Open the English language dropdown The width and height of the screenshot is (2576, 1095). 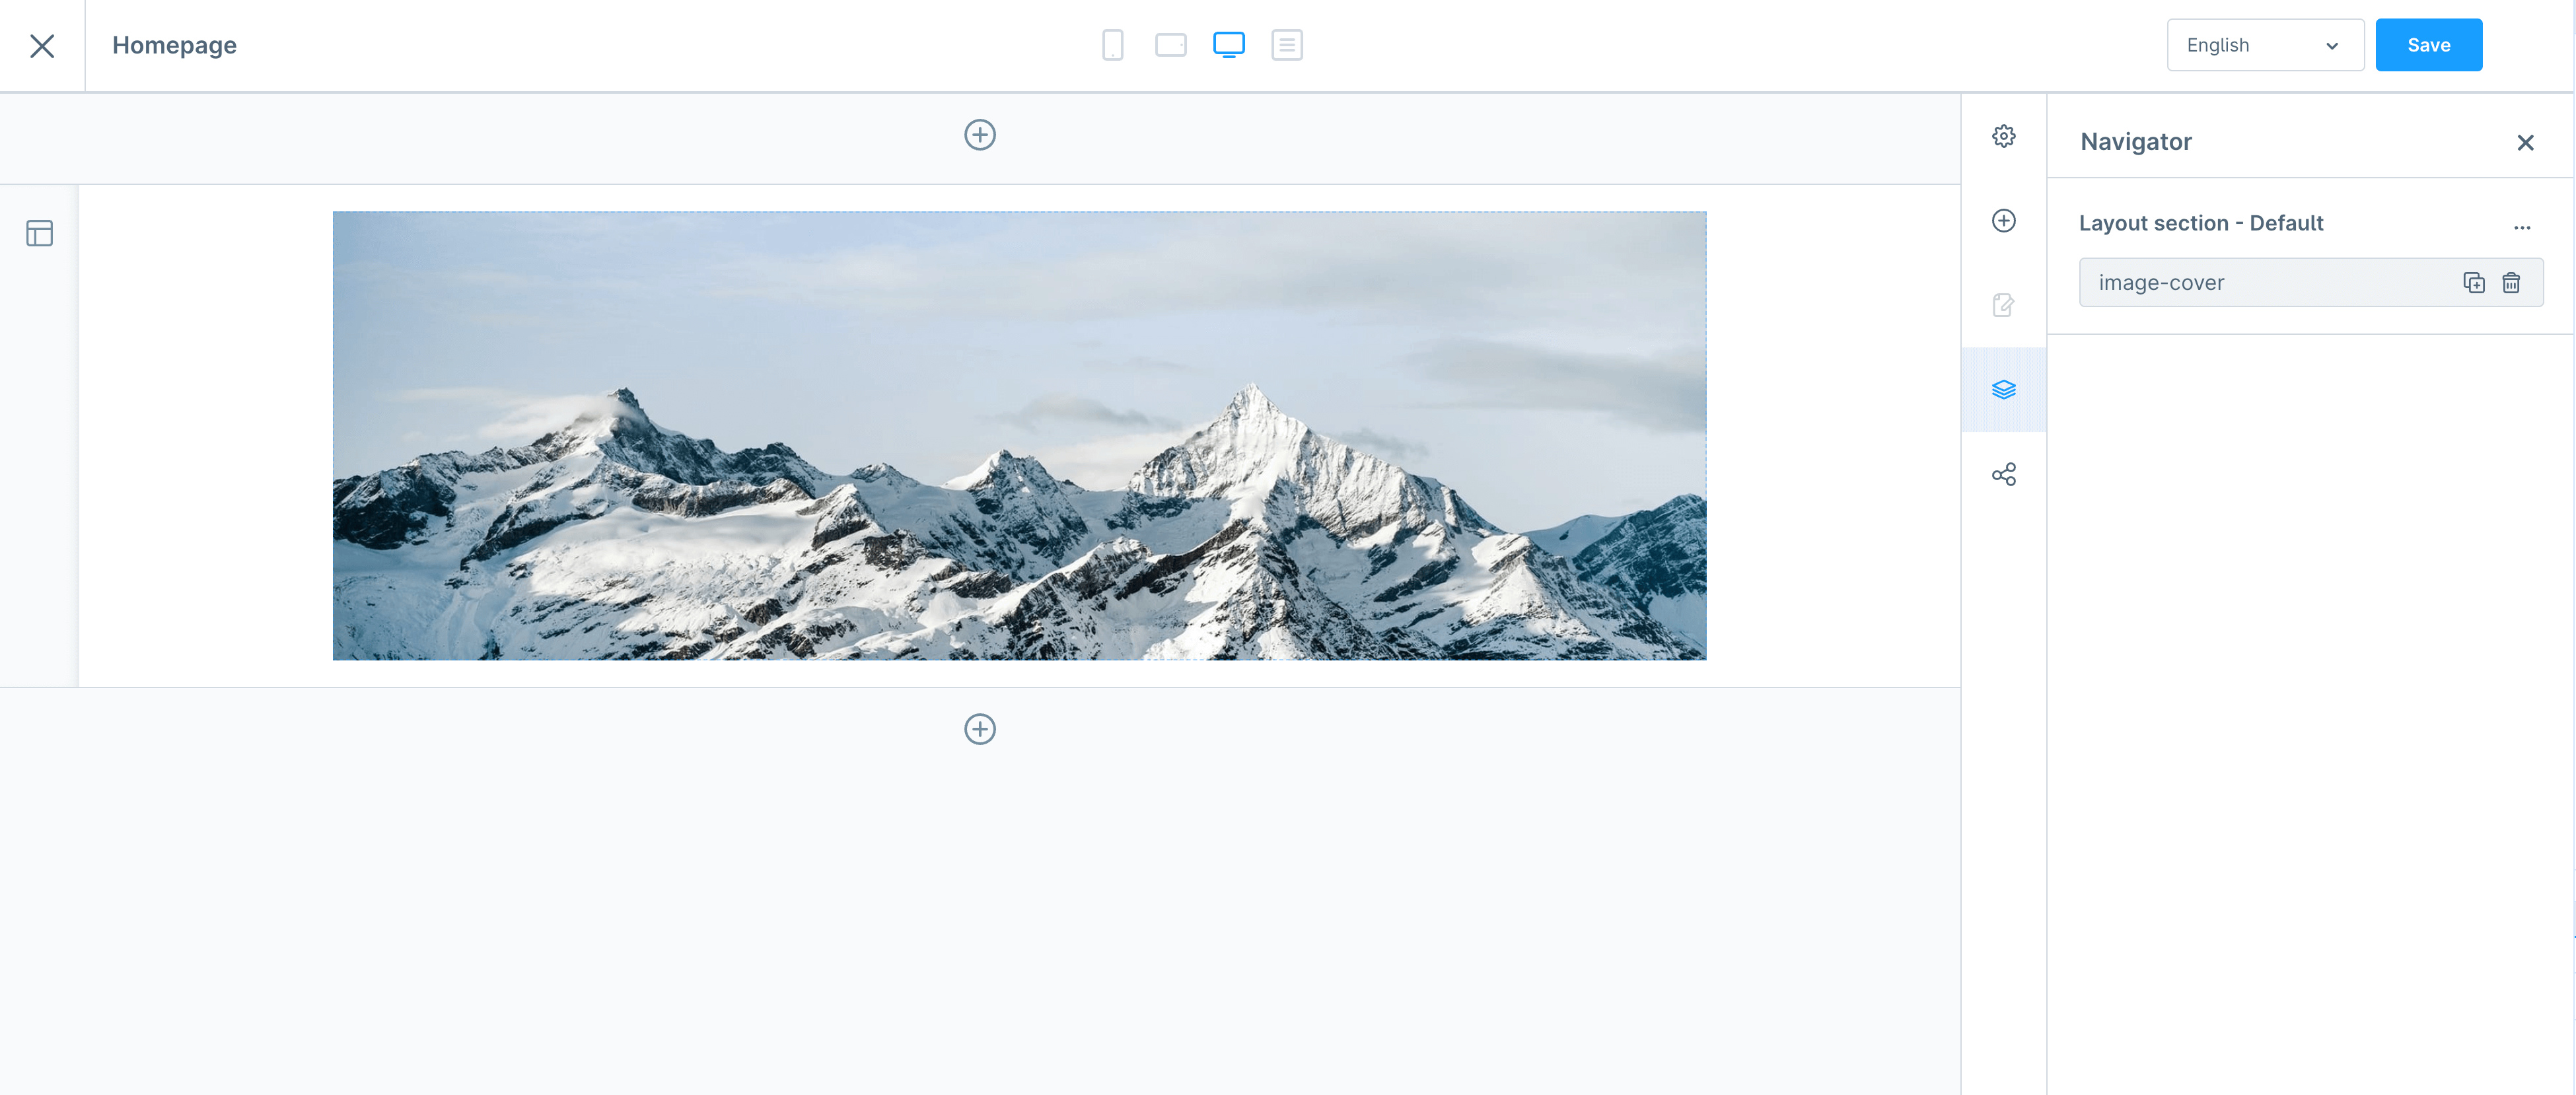(2265, 45)
